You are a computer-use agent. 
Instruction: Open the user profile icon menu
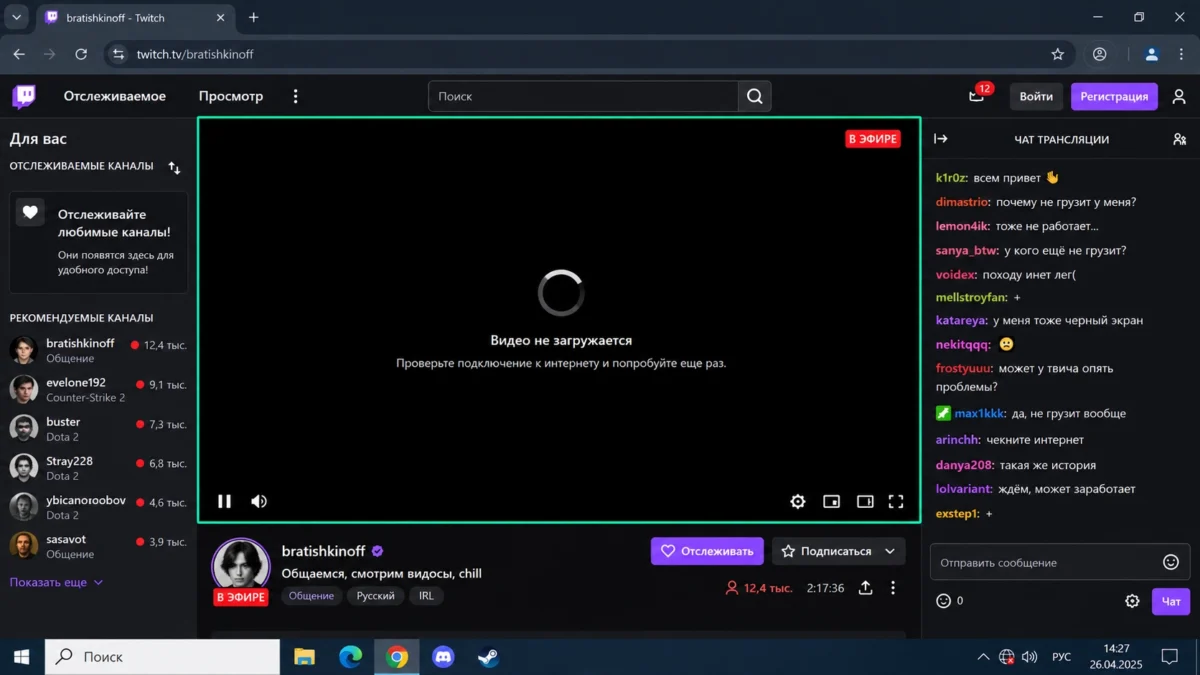tap(1179, 96)
